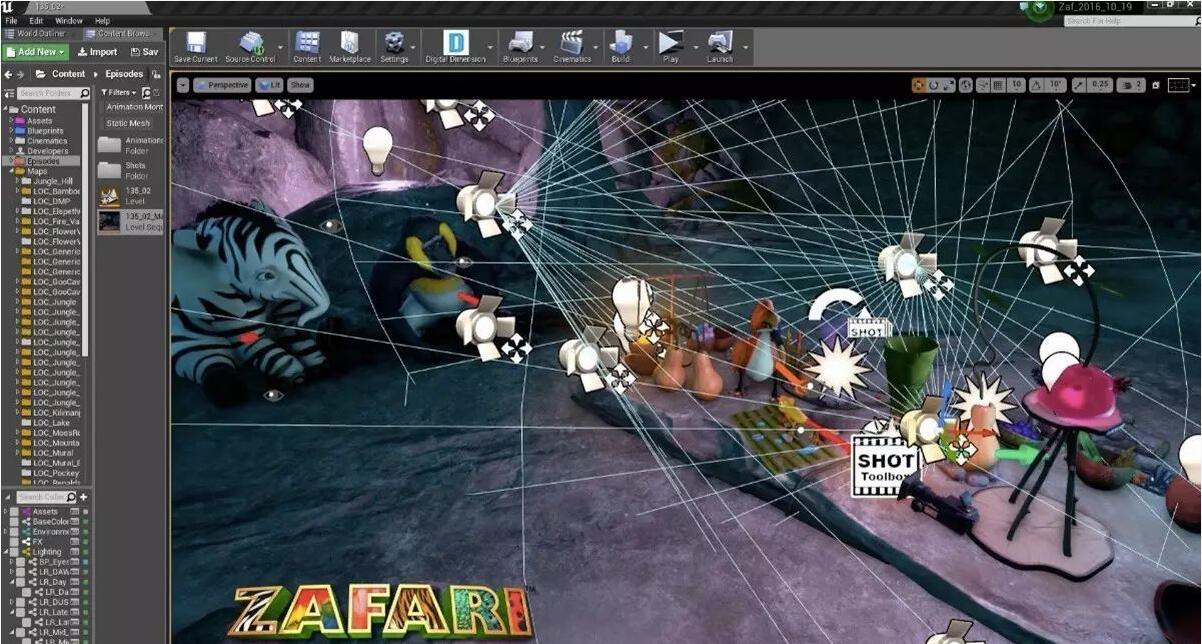The width and height of the screenshot is (1202, 644).
Task: Click the sources panel toggle icon beside Search Folders
Action: [9, 93]
